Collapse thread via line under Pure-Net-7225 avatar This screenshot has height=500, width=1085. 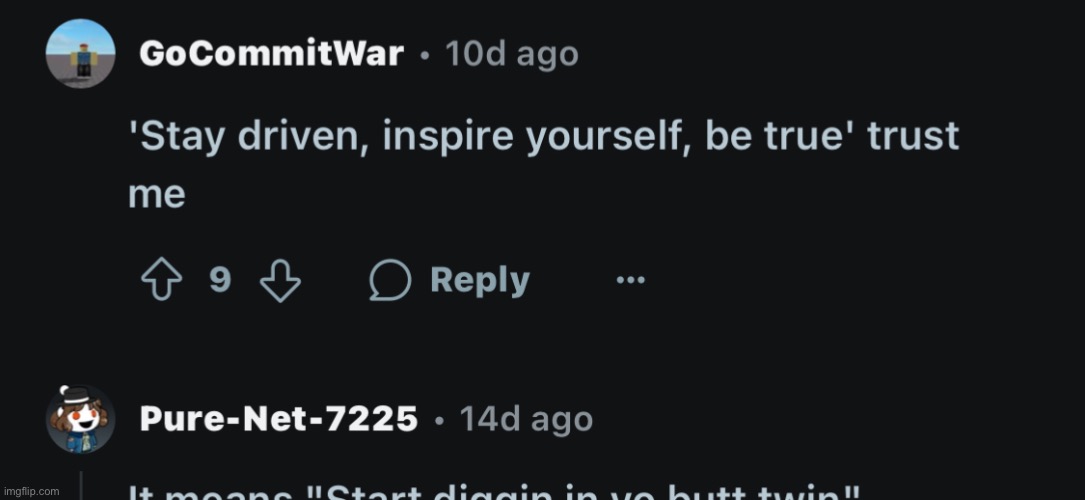click(82, 485)
